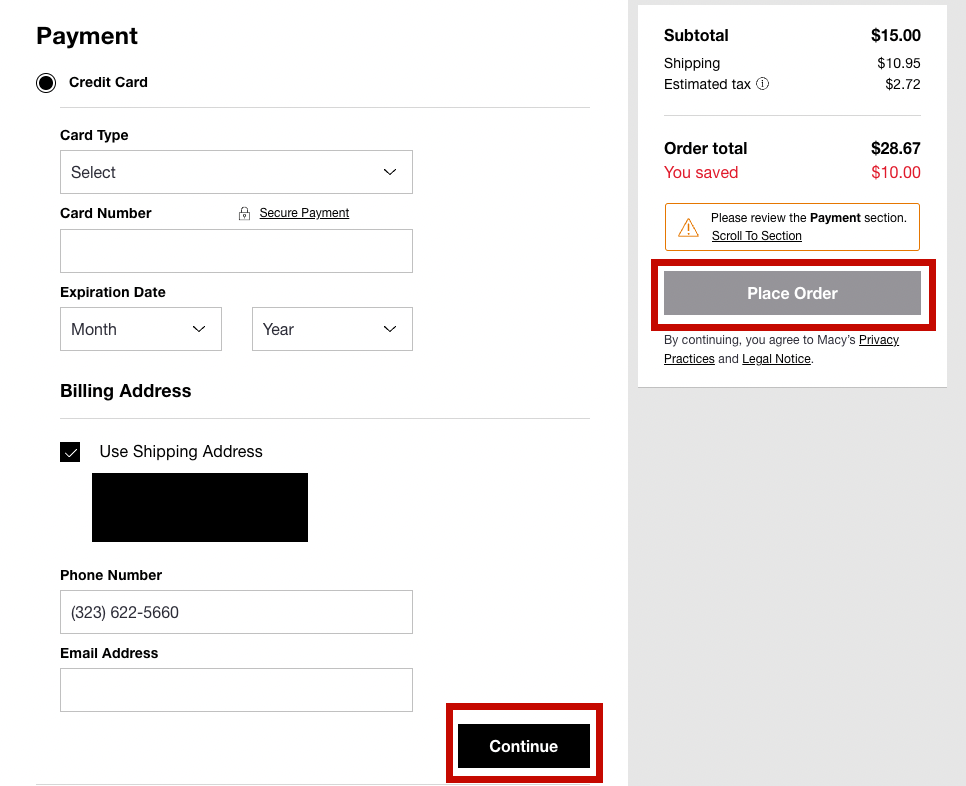
Task: Click into the Phone Number field
Action: [x=236, y=612]
